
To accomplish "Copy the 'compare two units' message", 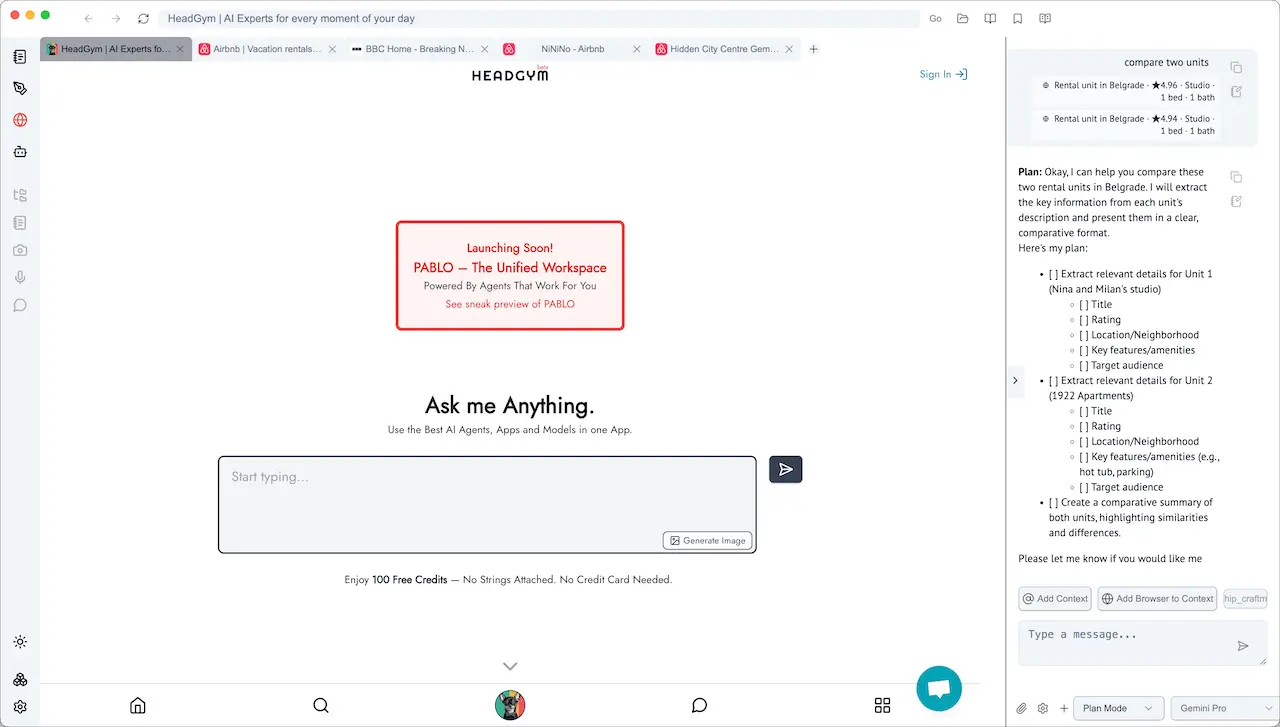I will point(1236,67).
